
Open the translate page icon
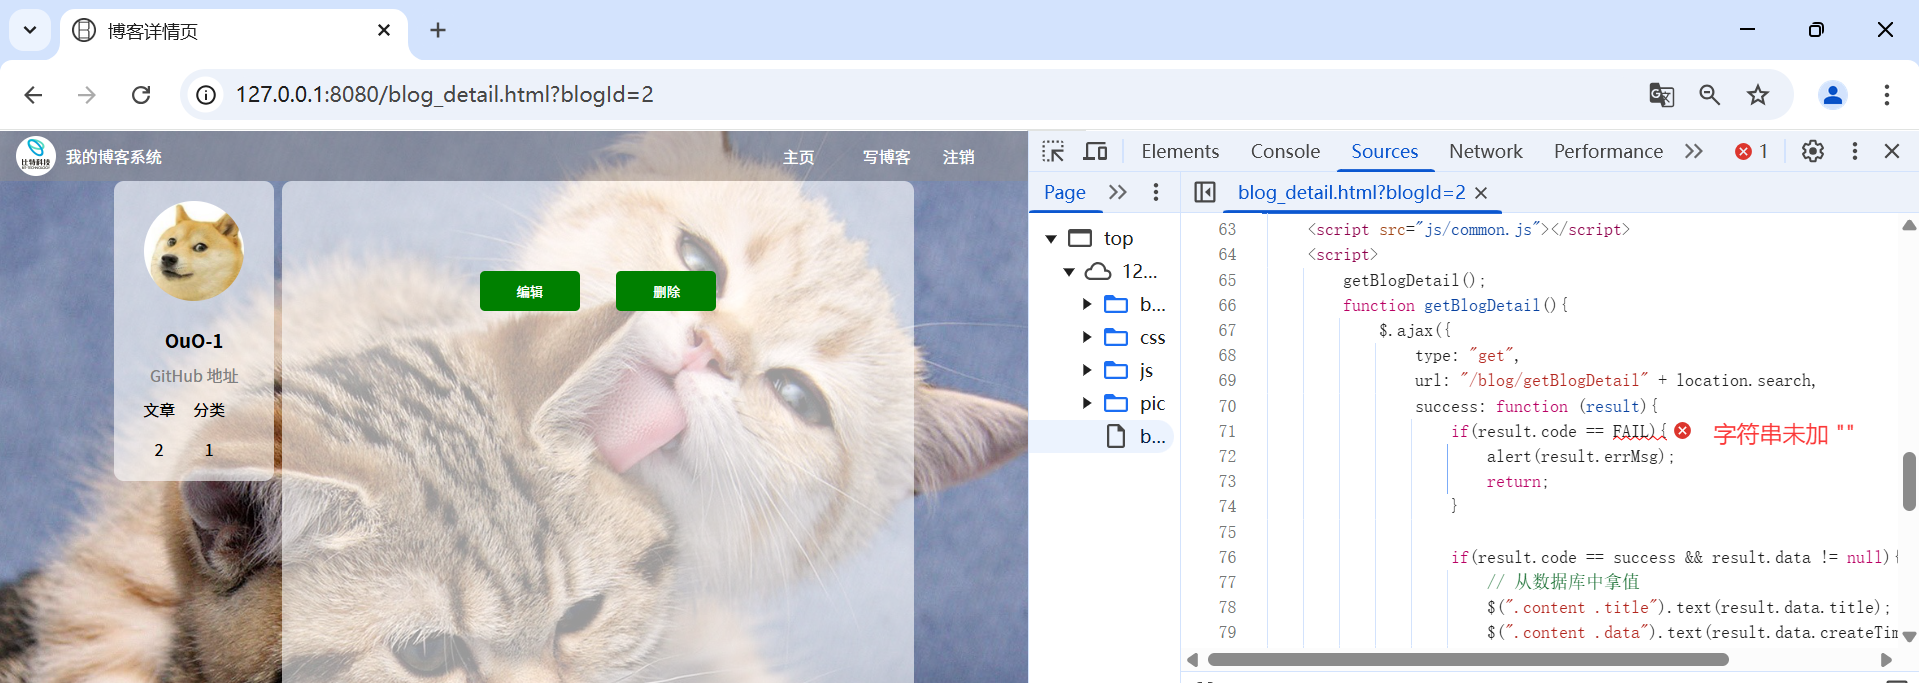1661,95
